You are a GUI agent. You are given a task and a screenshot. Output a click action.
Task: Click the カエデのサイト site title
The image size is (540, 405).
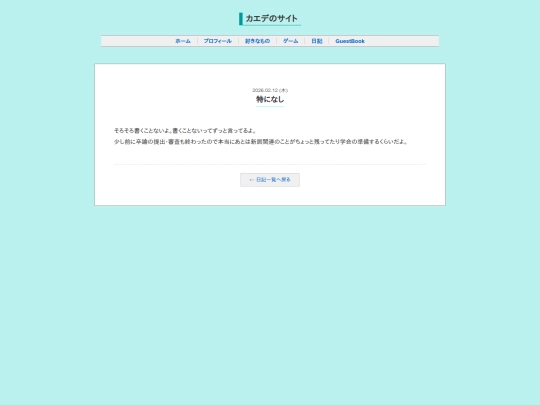[x=271, y=19]
